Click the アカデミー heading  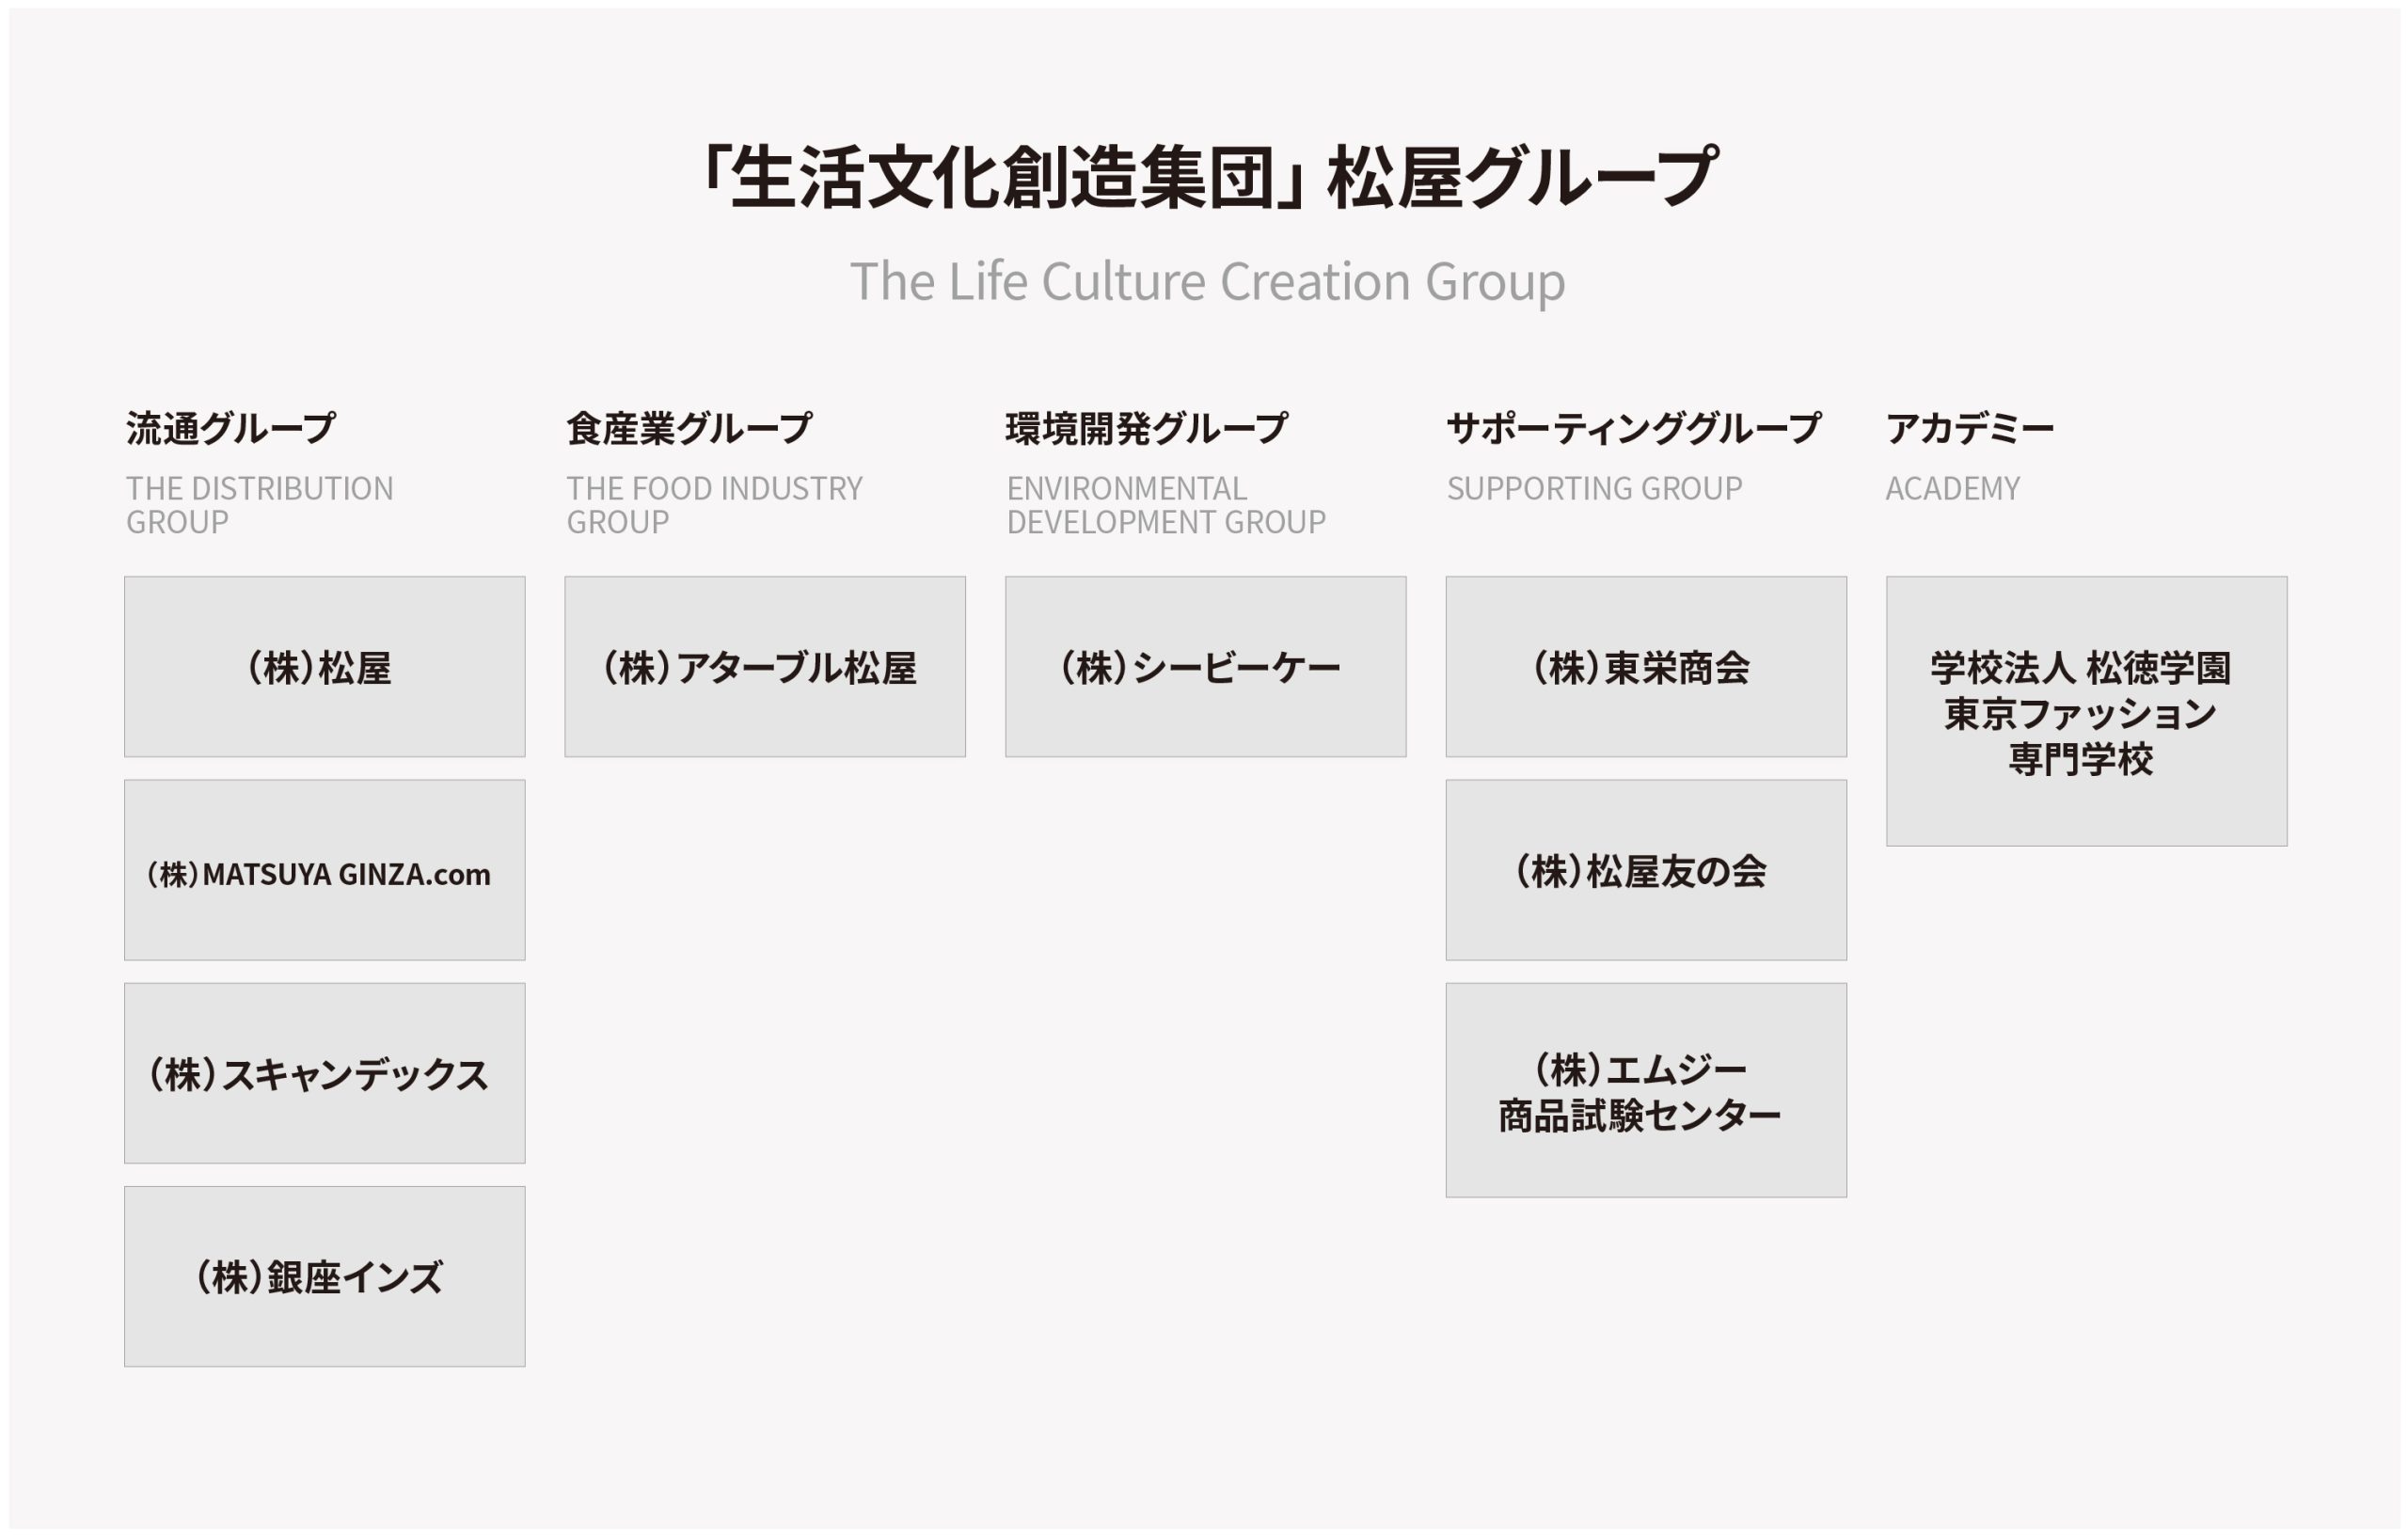click(x=1969, y=428)
